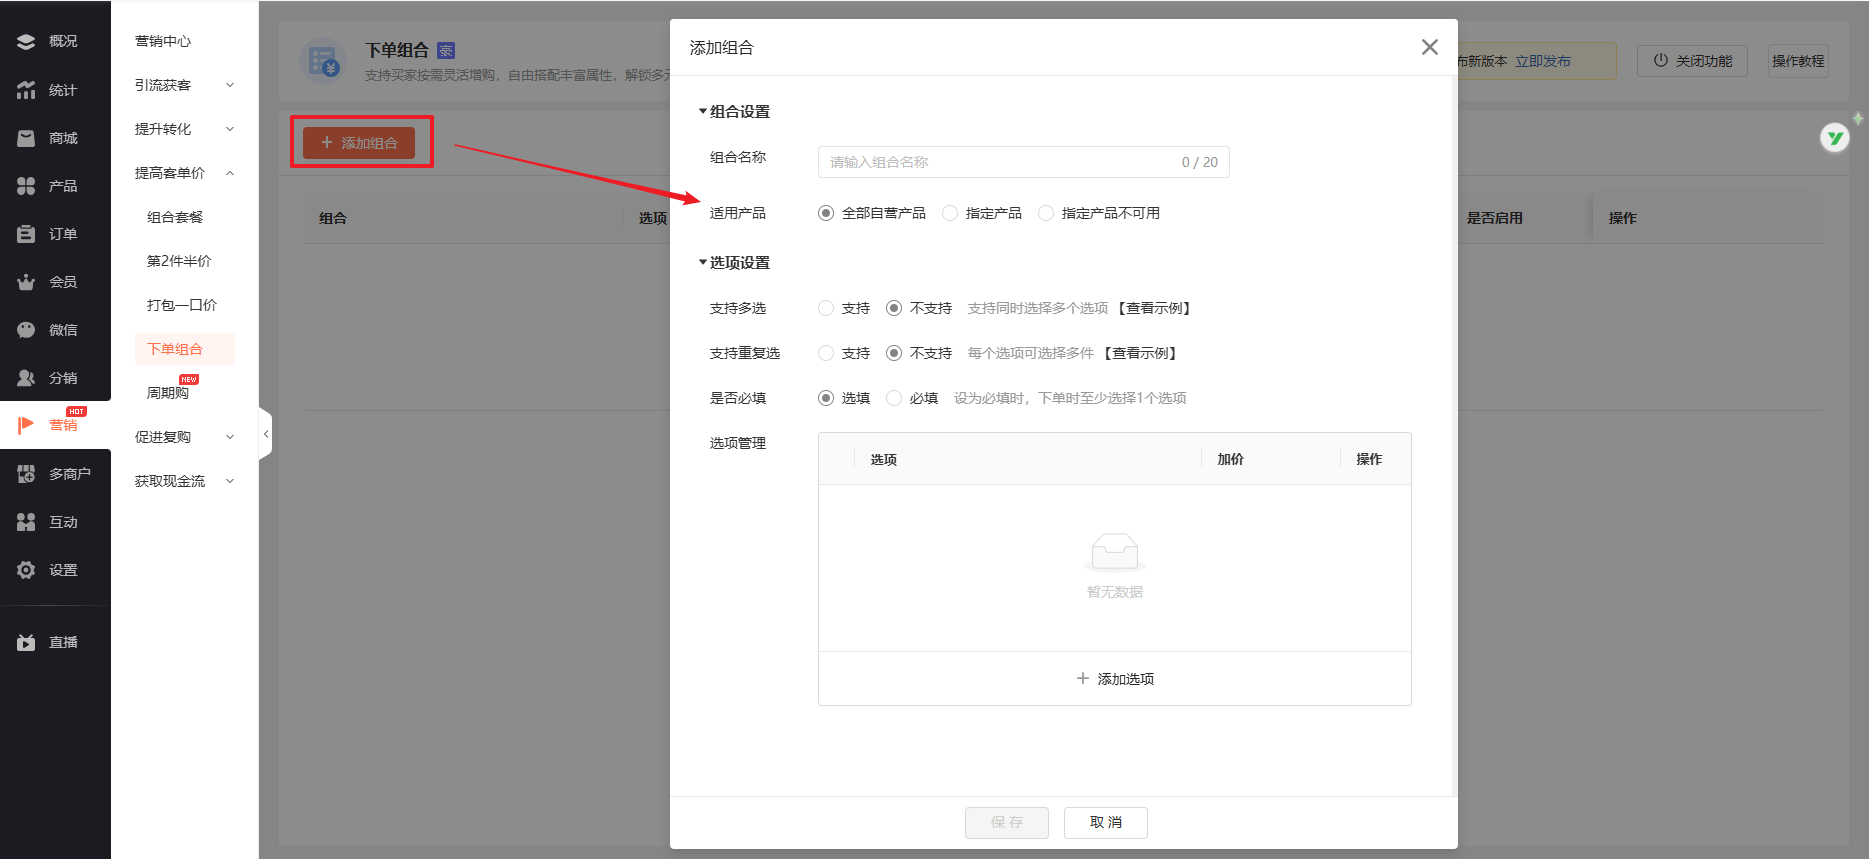Screen dimensions: 1869x859
Task: Open the 订单 orders icon
Action: point(27,234)
